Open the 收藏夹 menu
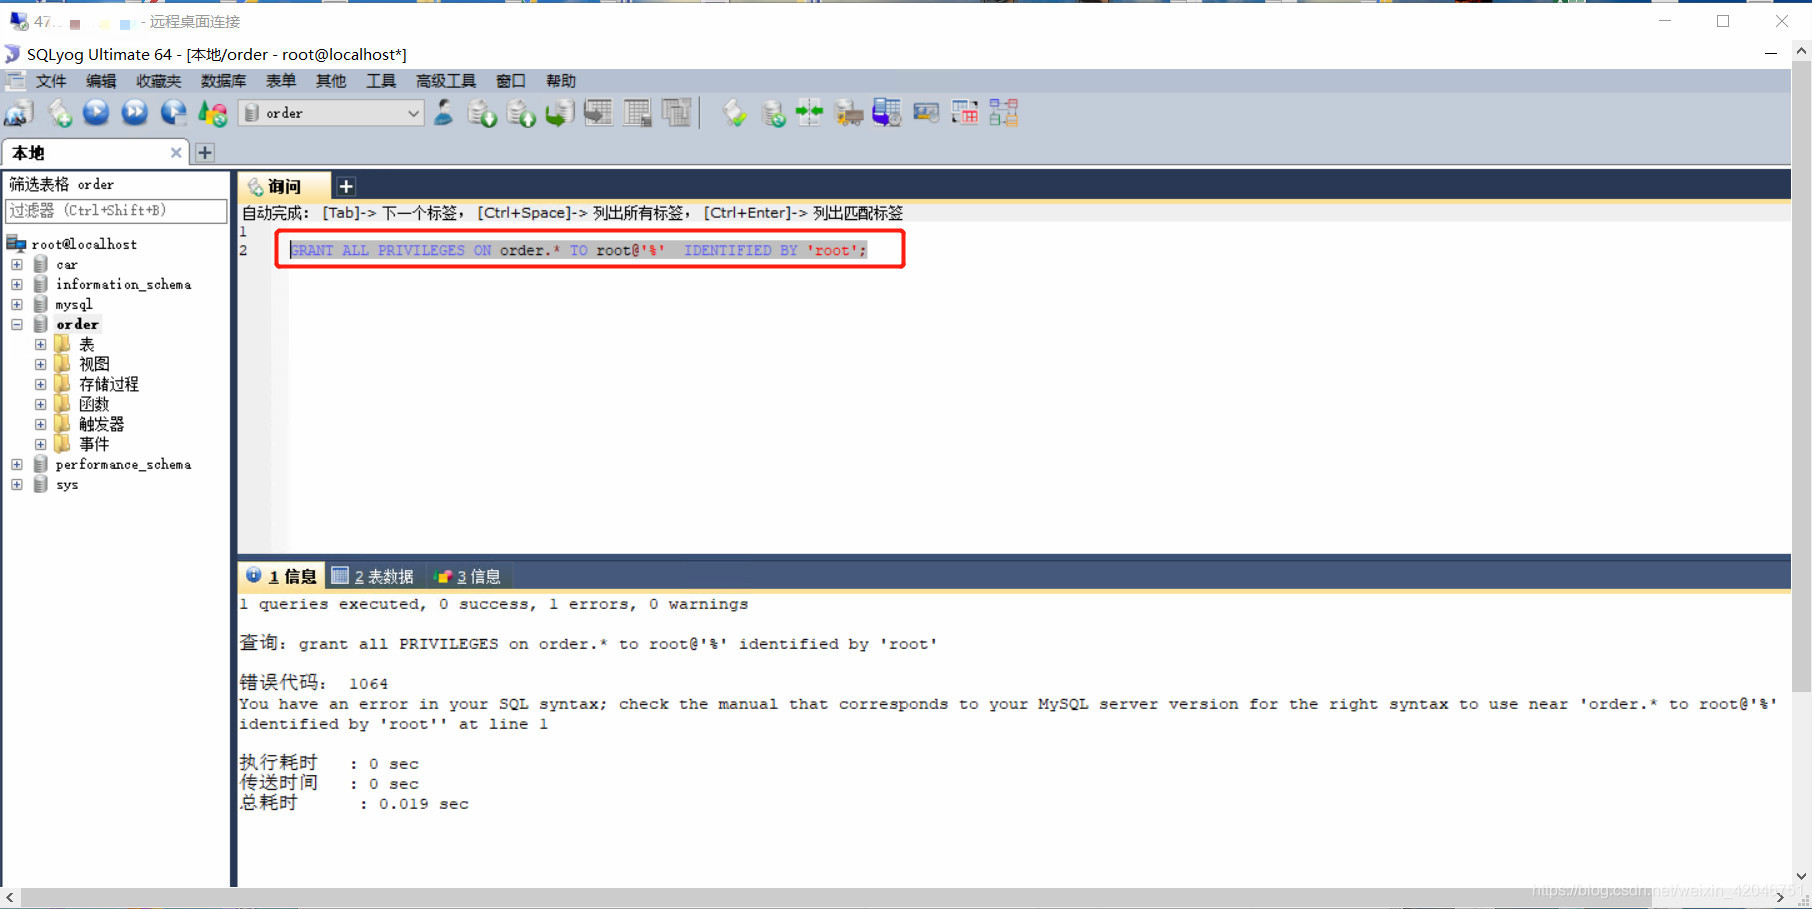Viewport: 1812px width, 909px height. click(x=159, y=81)
